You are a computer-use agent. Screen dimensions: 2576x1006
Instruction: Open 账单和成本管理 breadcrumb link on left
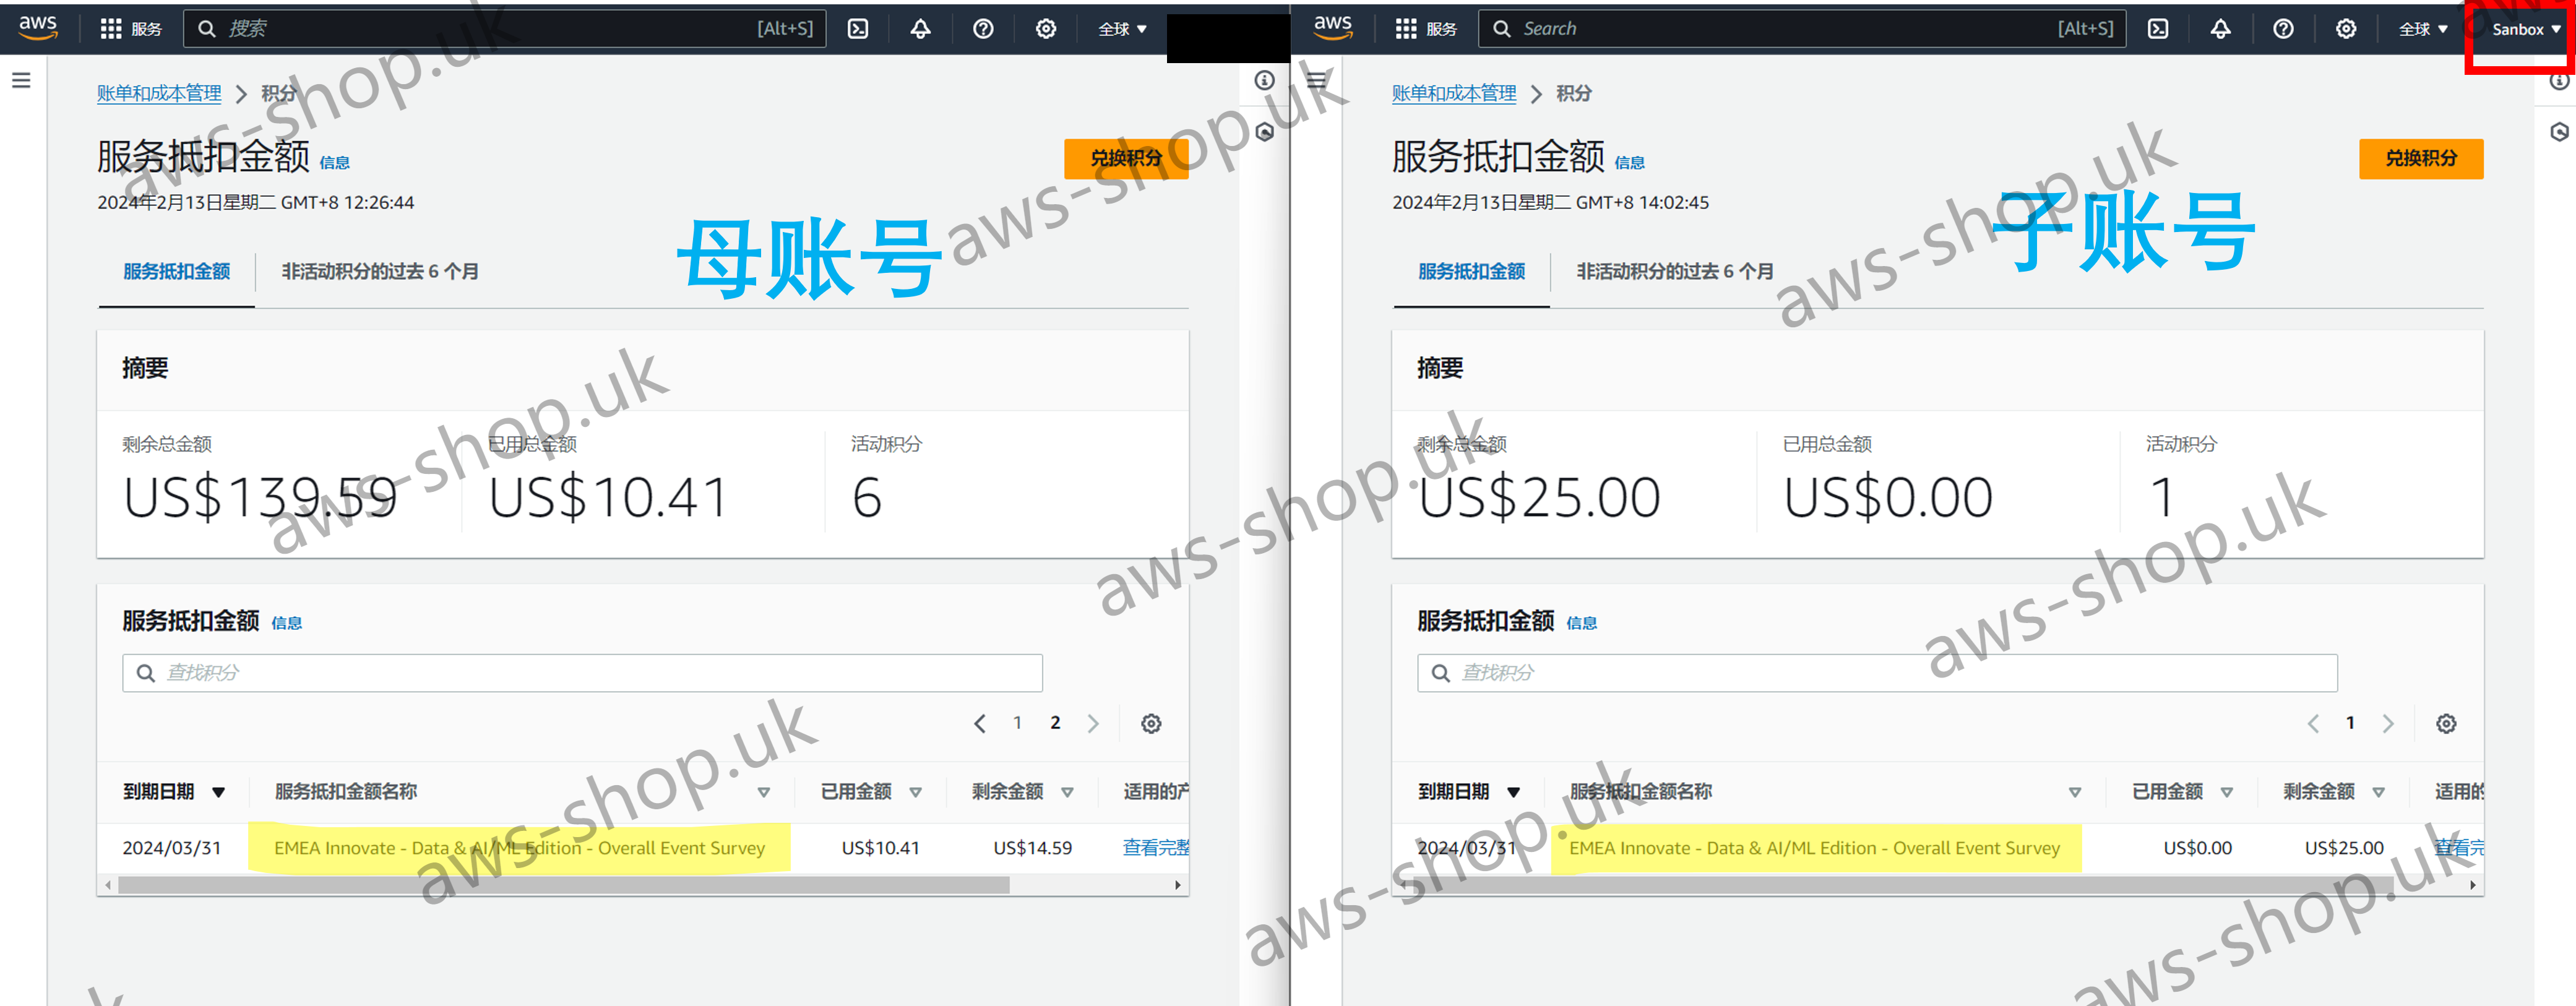click(159, 93)
